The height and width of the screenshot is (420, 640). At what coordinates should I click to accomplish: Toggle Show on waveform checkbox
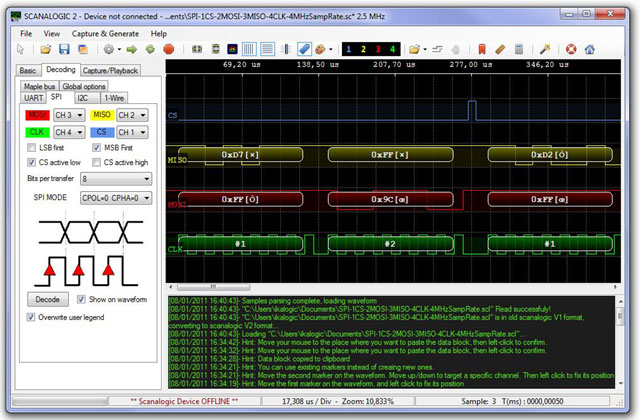(x=81, y=299)
